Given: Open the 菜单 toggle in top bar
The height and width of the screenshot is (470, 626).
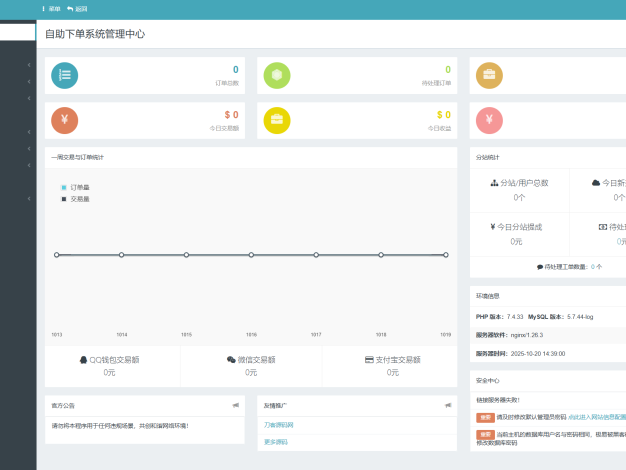Looking at the screenshot, I should point(52,9).
